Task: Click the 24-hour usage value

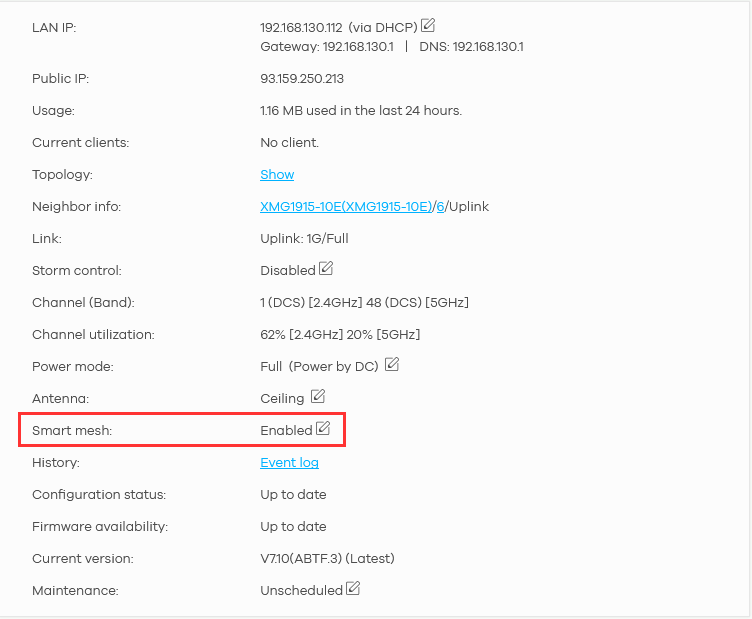Action: pyautogui.click(x=361, y=111)
